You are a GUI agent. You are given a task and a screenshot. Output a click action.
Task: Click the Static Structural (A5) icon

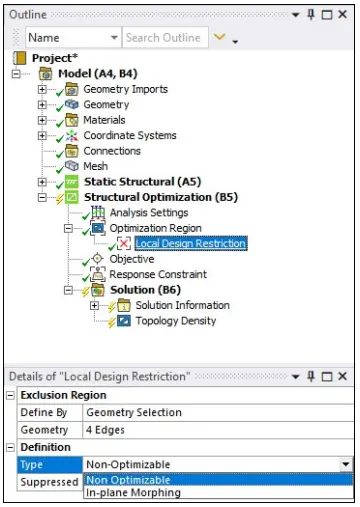coord(71,182)
